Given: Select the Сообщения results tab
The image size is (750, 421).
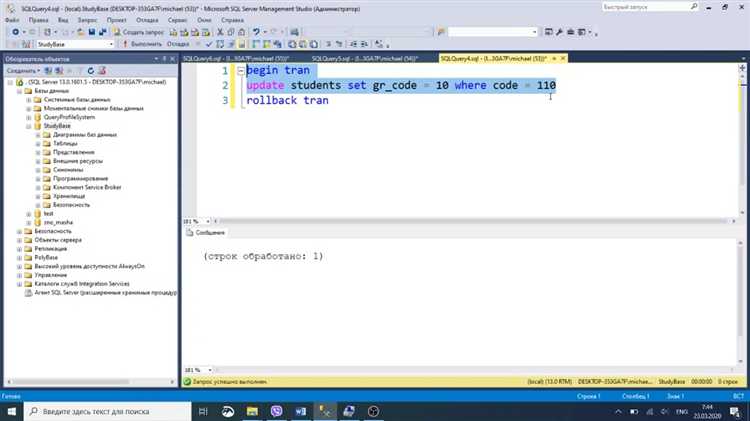Looking at the screenshot, I should pyautogui.click(x=206, y=233).
